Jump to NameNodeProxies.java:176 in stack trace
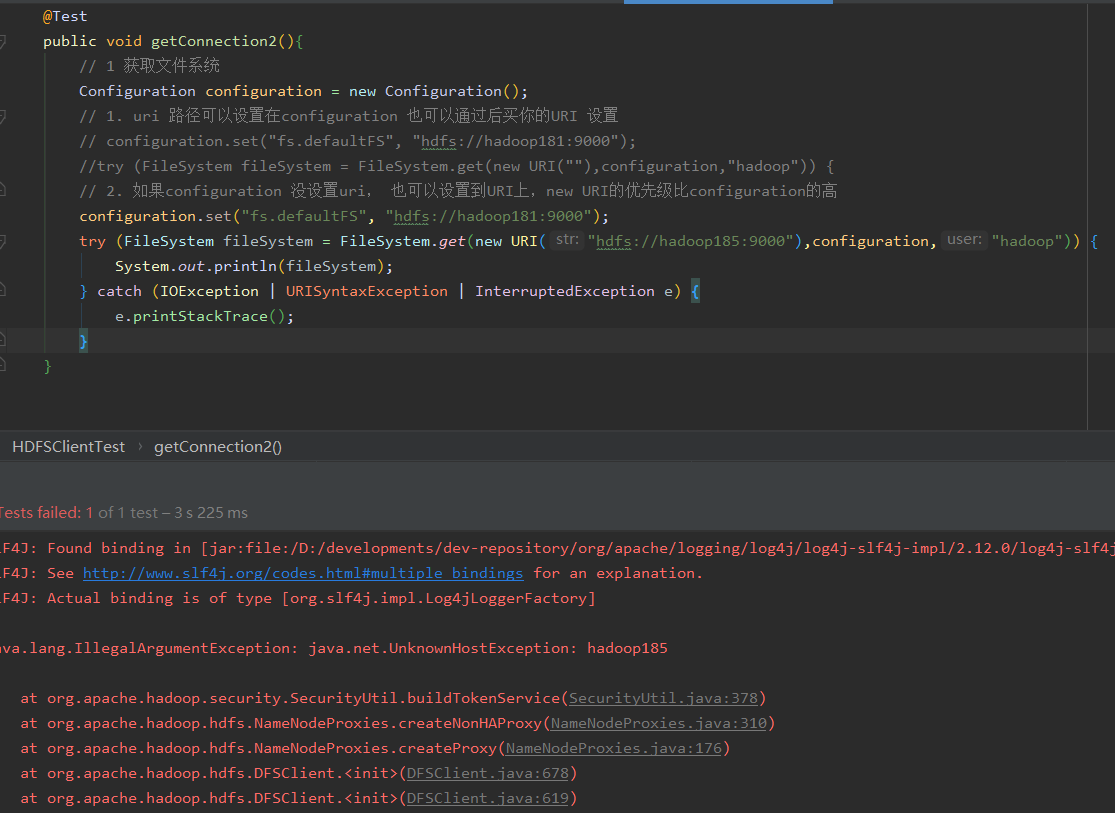The image size is (1115, 813). pyautogui.click(x=614, y=748)
